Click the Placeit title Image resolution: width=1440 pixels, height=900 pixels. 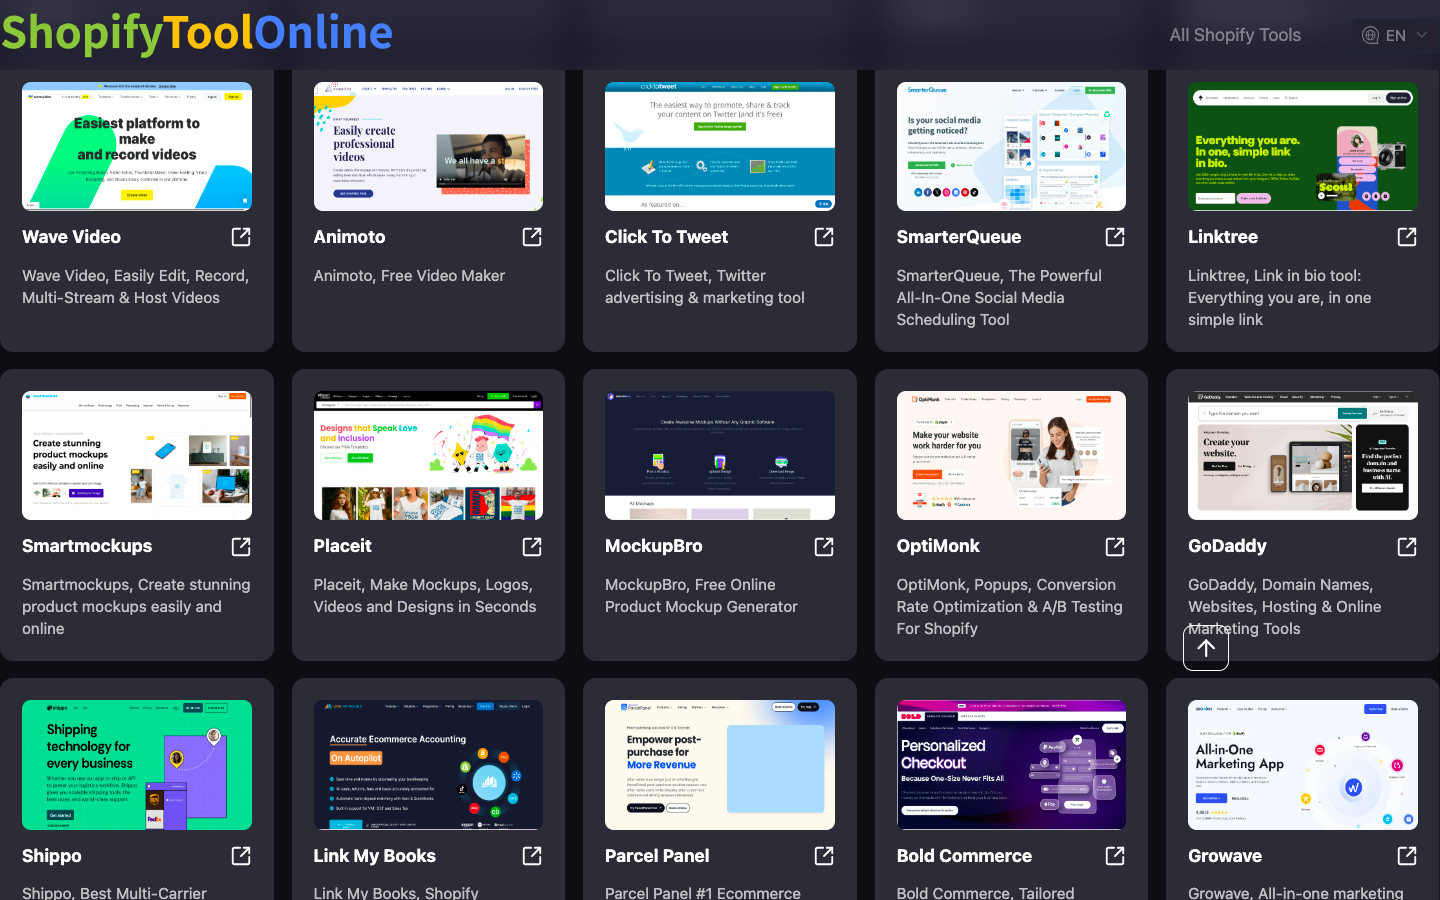coord(342,546)
